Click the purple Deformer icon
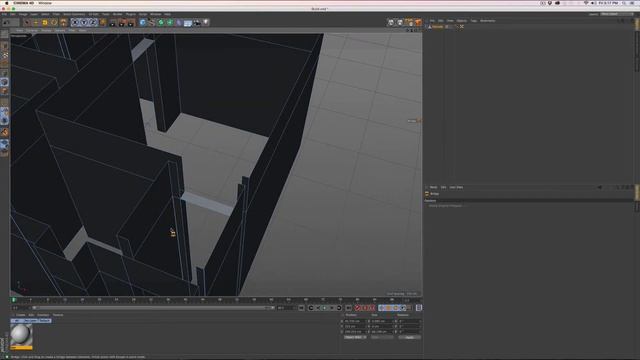The image size is (640, 360). [x=179, y=23]
